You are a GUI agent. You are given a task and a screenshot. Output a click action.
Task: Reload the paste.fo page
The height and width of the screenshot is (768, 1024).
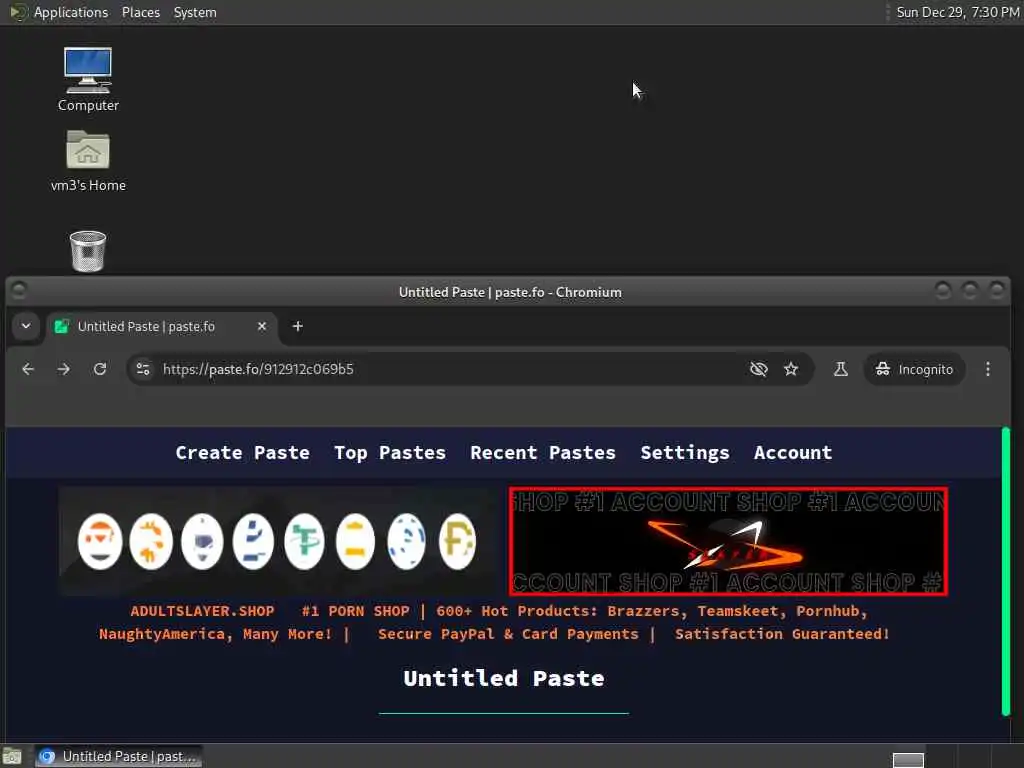point(100,370)
